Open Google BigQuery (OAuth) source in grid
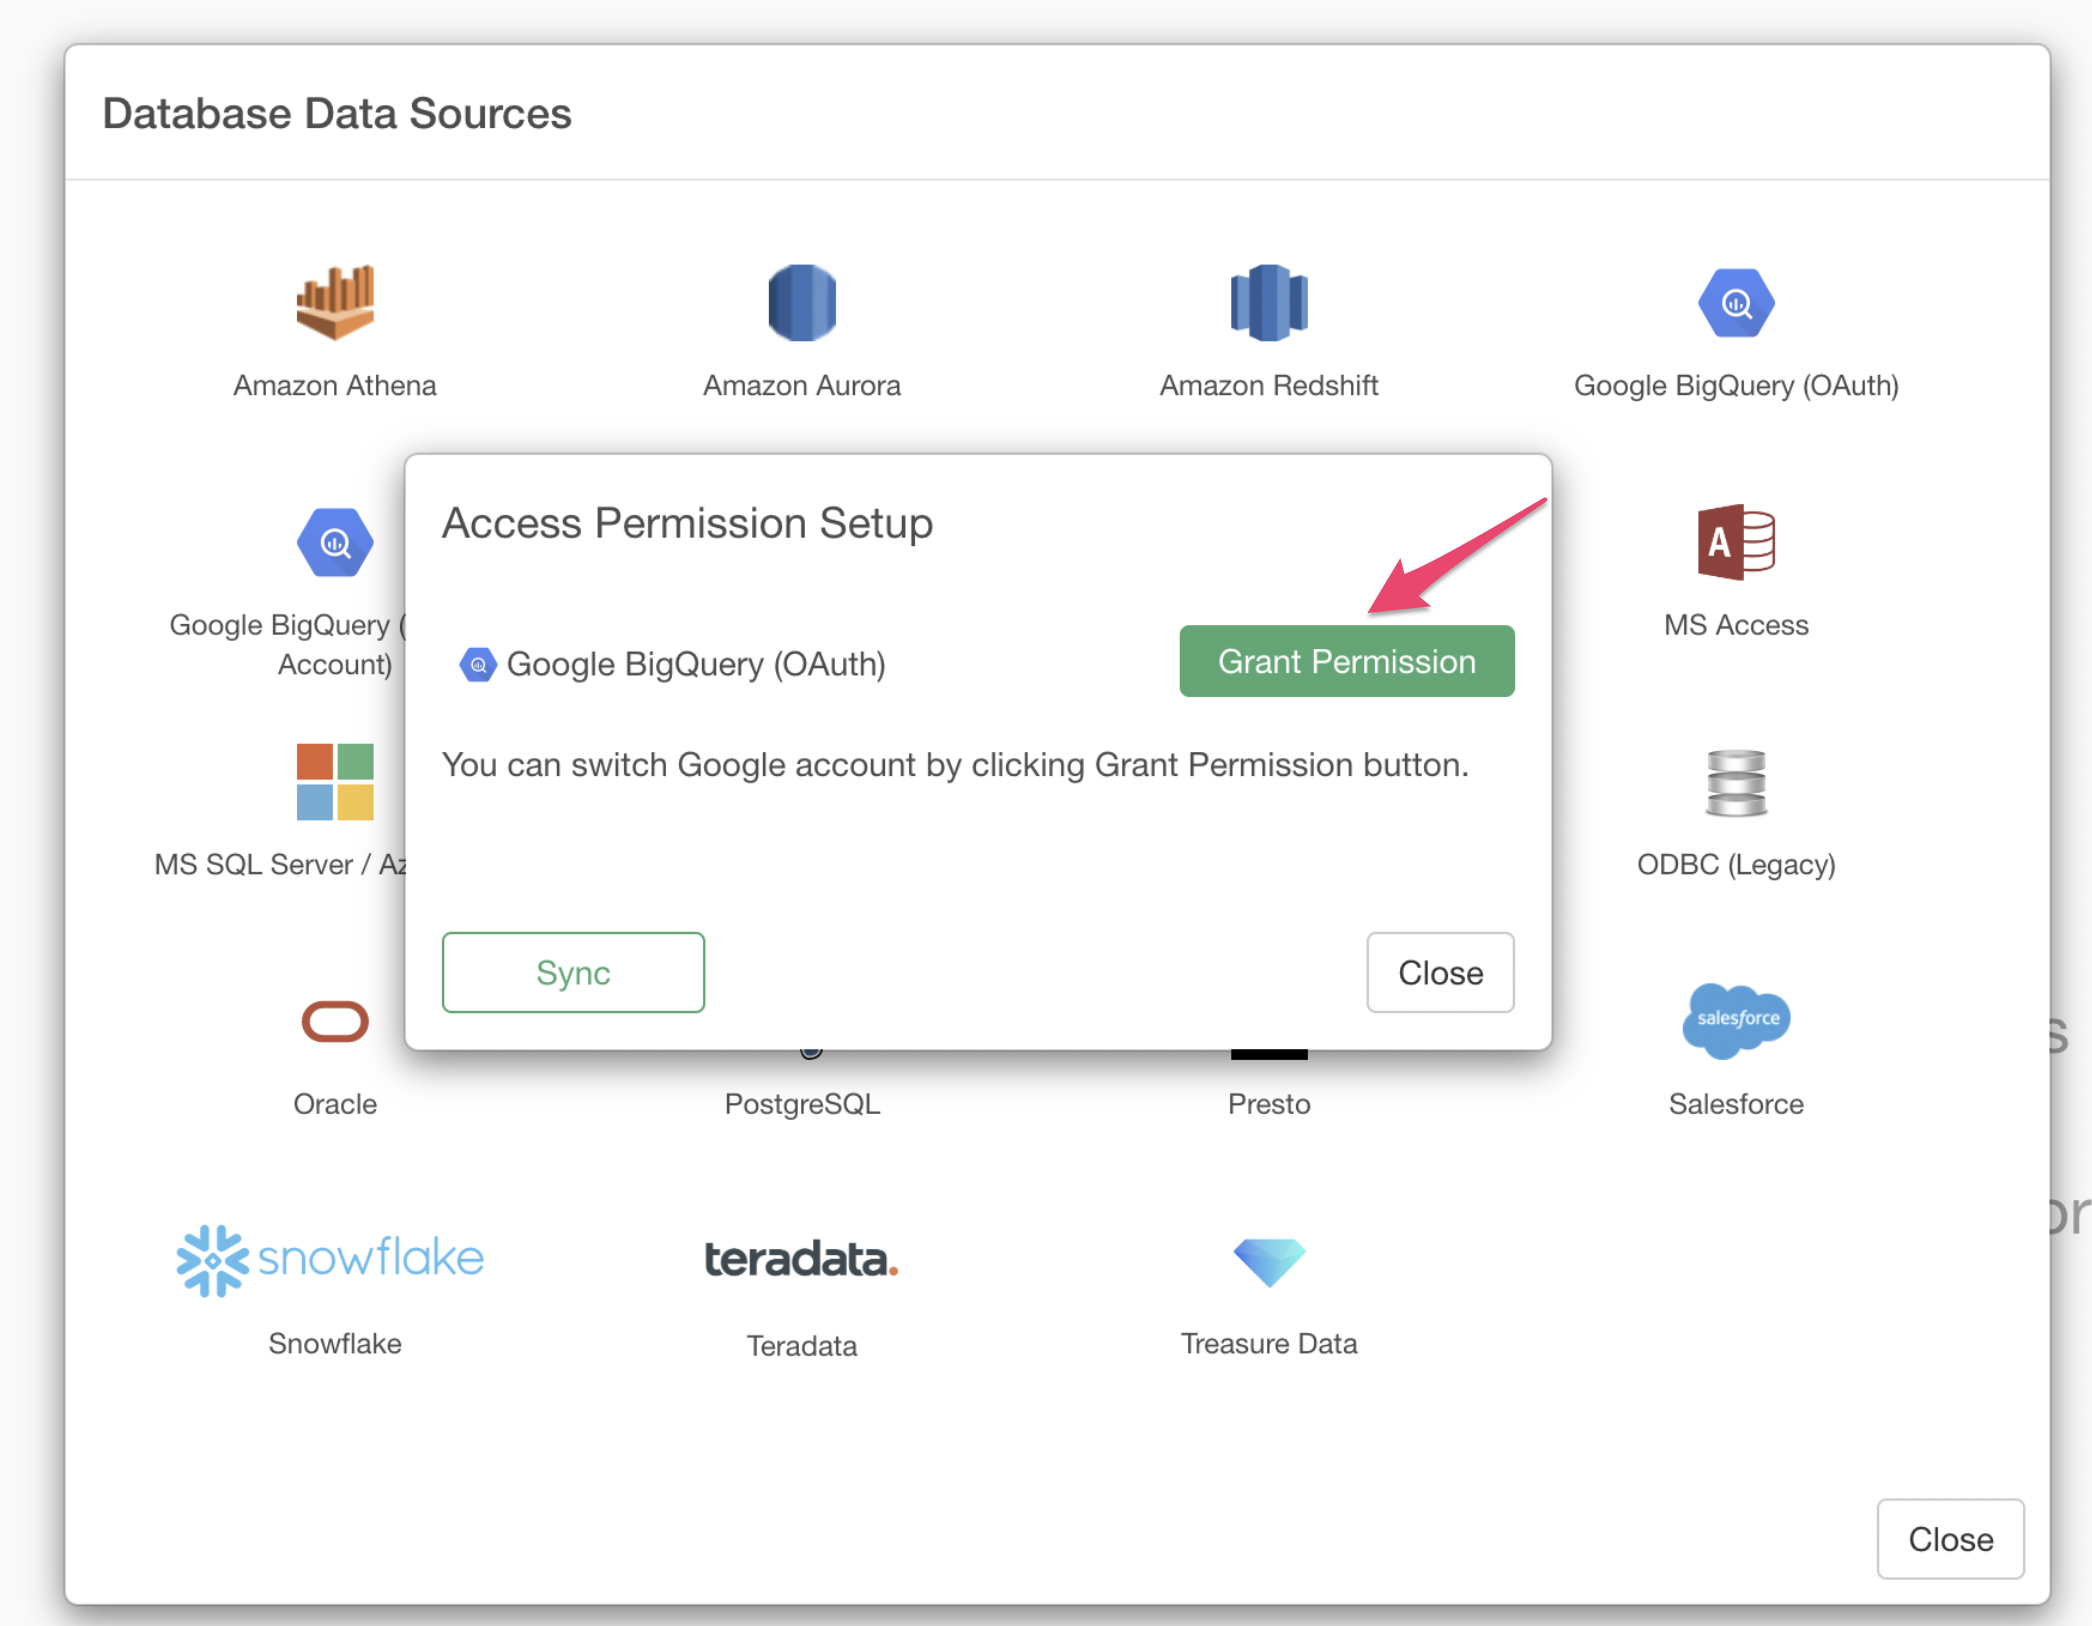Screen dimensions: 2092x1626 click(x=1736, y=303)
